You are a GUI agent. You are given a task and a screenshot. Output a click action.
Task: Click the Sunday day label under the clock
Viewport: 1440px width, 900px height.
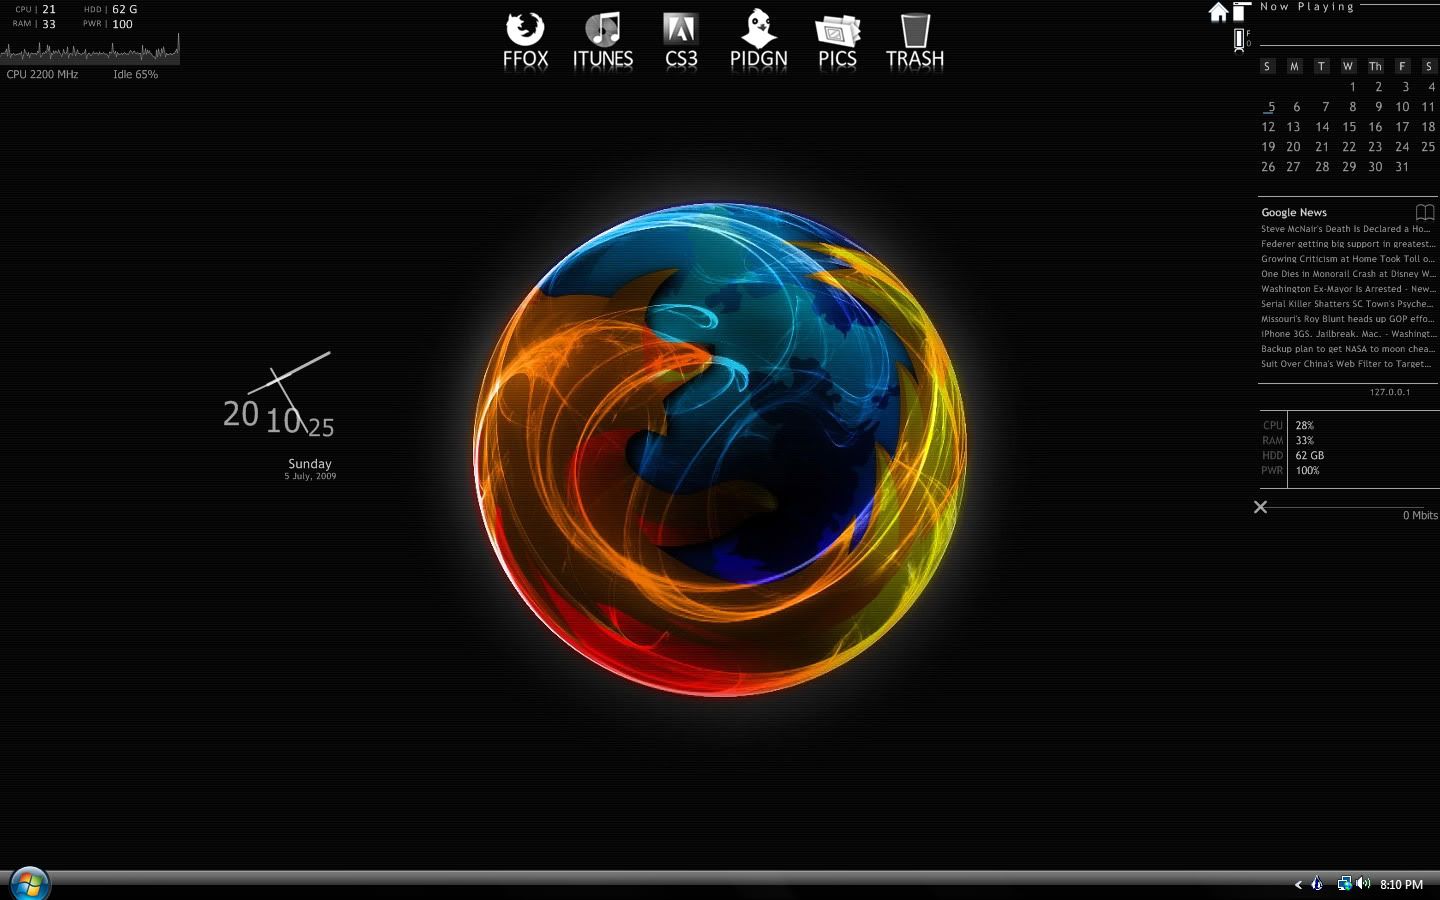click(x=310, y=463)
